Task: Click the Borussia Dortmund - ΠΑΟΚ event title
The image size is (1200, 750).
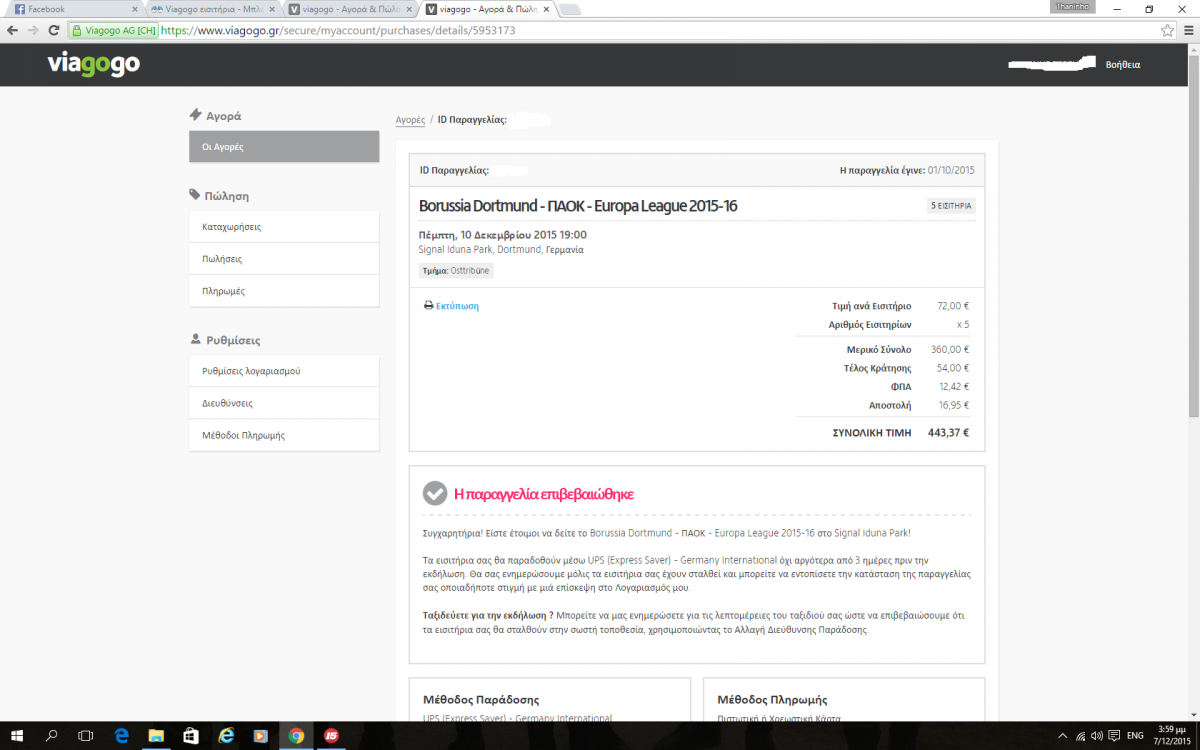Action: (x=578, y=206)
